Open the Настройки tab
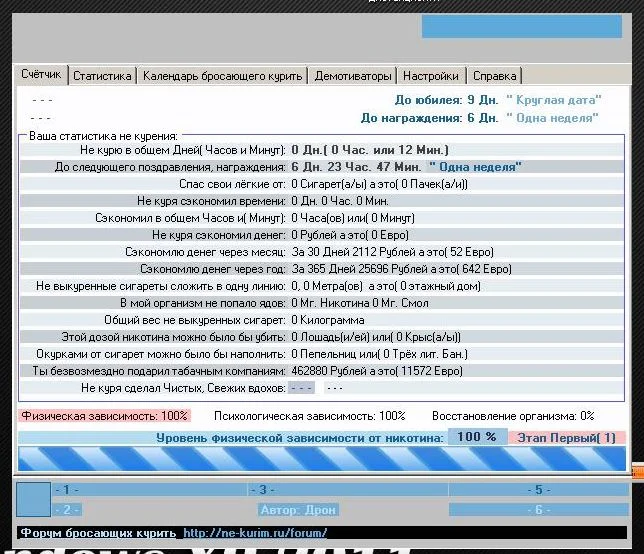The height and width of the screenshot is (554, 644). [431, 76]
